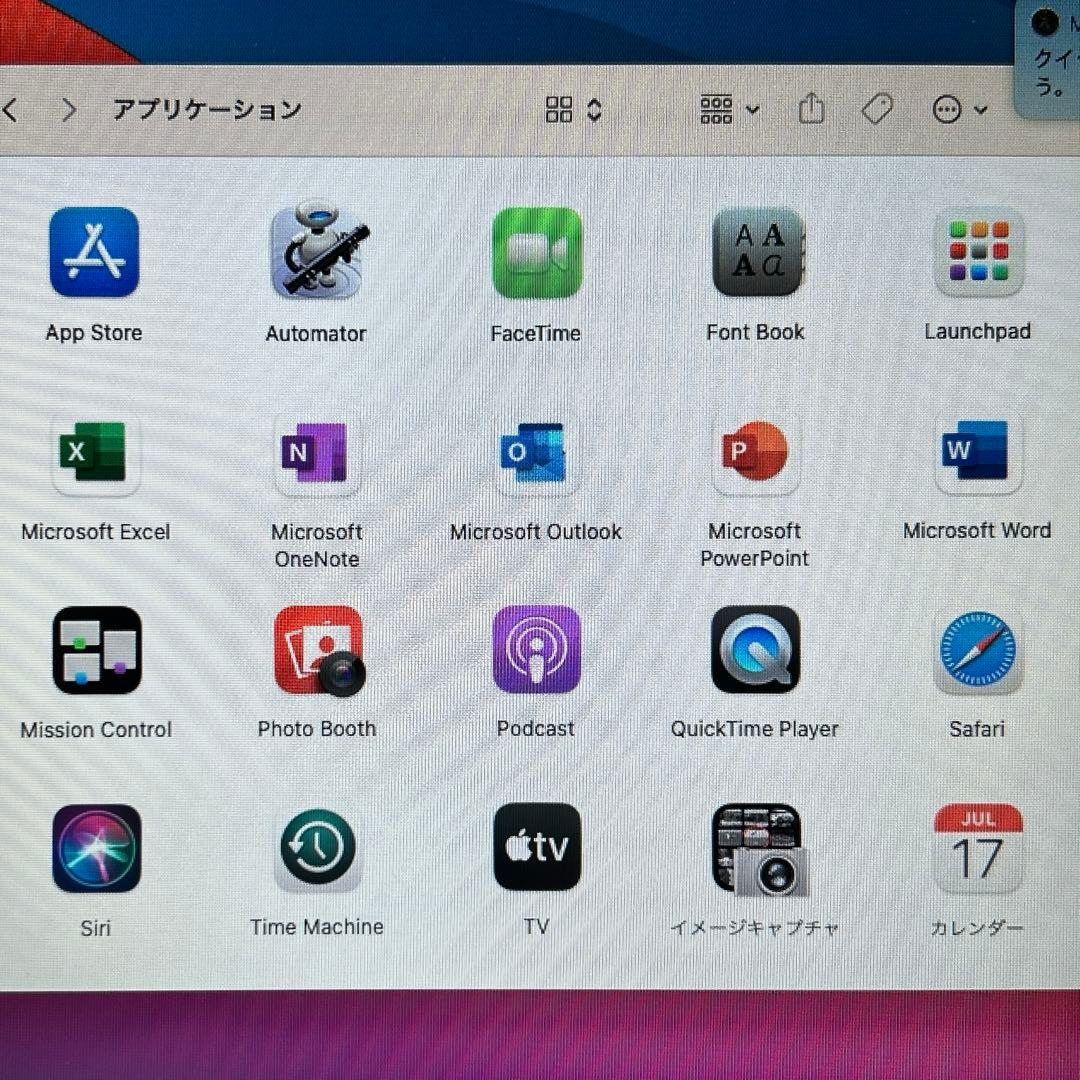Select the Microsoft Word icon
Image resolution: width=1080 pixels, height=1080 pixels.
(977, 450)
